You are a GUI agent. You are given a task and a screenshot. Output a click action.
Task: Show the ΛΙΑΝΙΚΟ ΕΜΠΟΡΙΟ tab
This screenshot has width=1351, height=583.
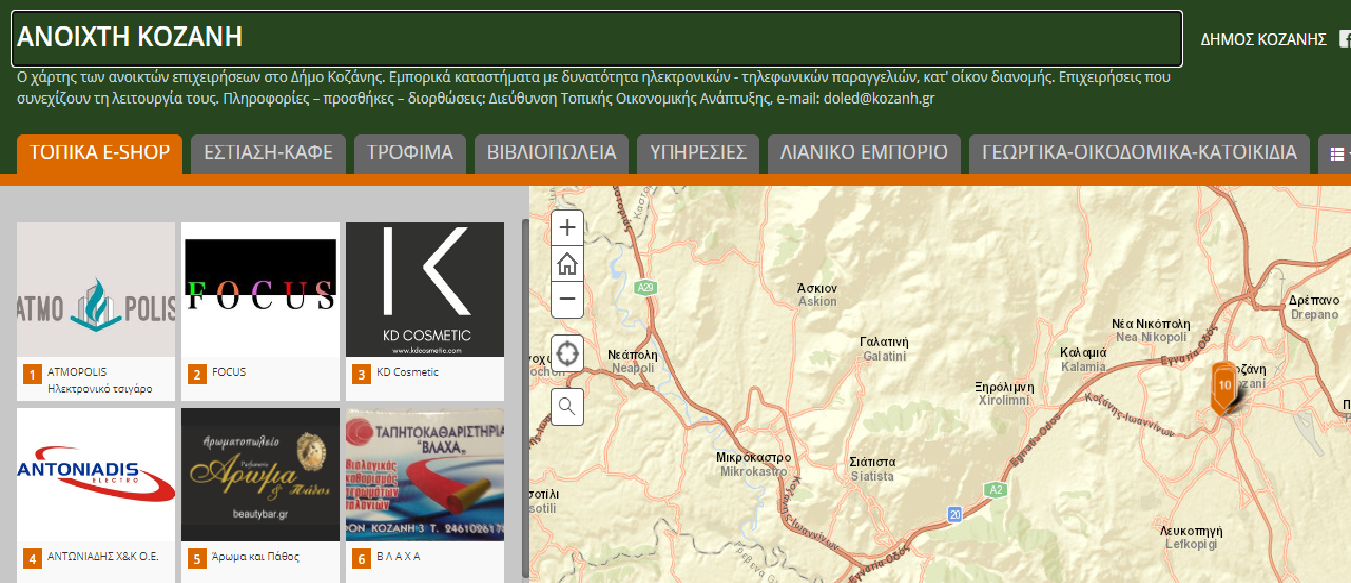[x=863, y=153]
